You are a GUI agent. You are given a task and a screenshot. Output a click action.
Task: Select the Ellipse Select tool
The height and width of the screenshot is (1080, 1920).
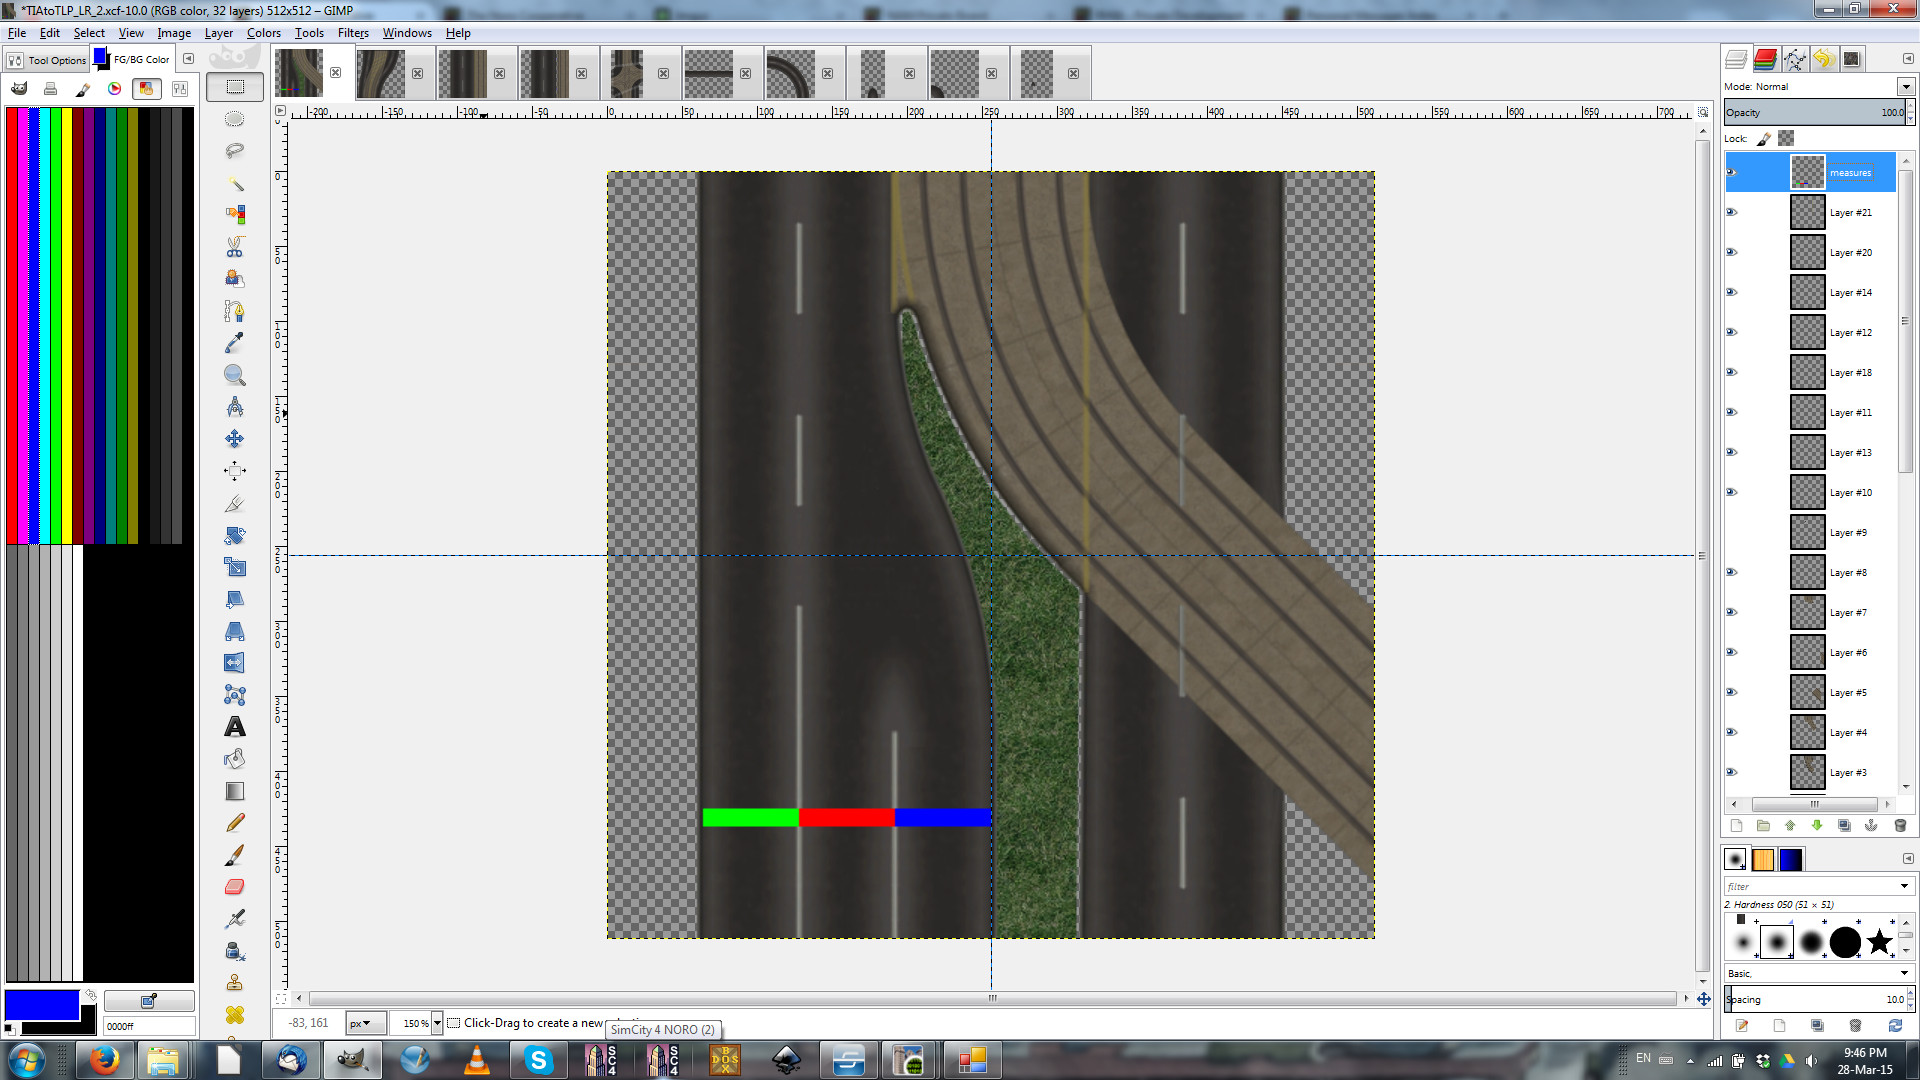[235, 119]
